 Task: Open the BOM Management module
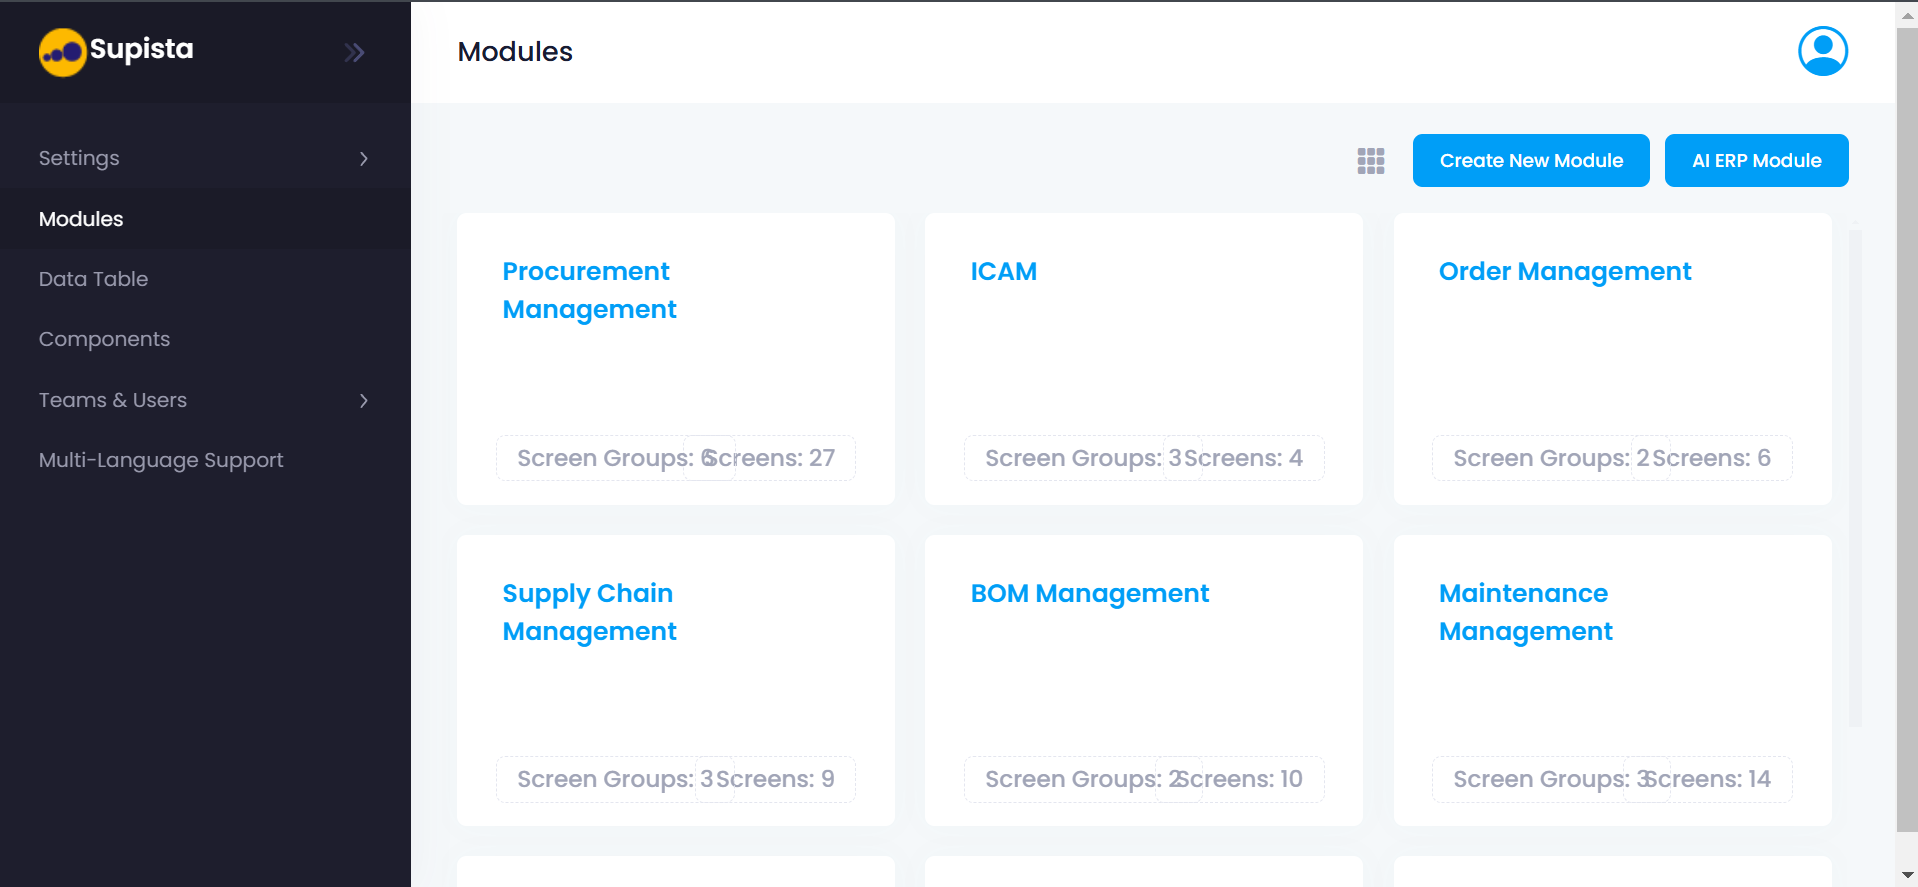pos(1089,593)
